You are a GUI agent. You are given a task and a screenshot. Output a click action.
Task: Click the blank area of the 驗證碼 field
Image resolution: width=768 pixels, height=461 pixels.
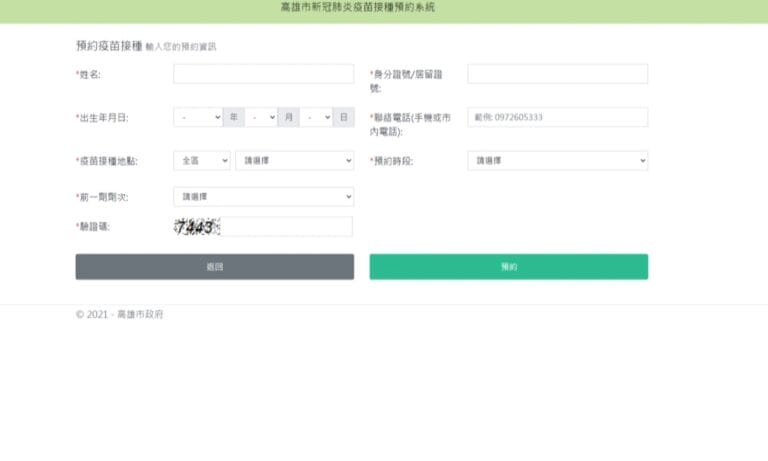pos(290,227)
